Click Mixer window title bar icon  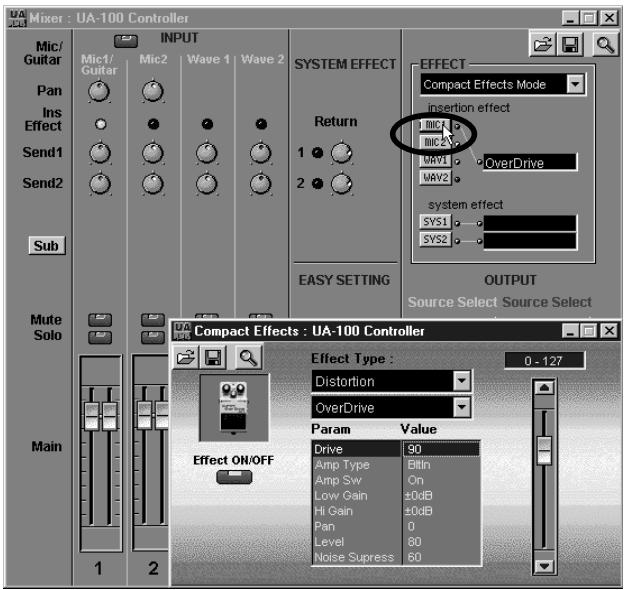tap(17, 18)
